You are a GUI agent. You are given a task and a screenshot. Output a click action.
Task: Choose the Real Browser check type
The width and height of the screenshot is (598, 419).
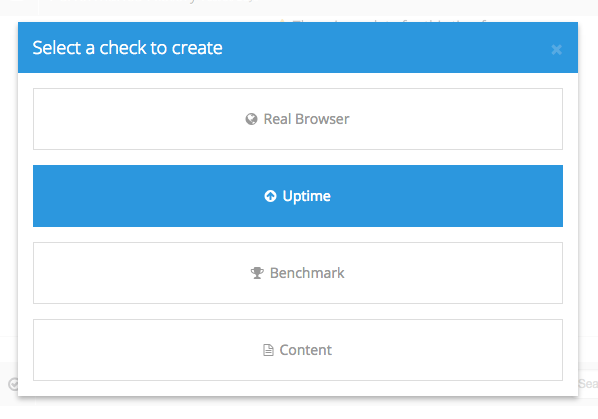click(298, 119)
